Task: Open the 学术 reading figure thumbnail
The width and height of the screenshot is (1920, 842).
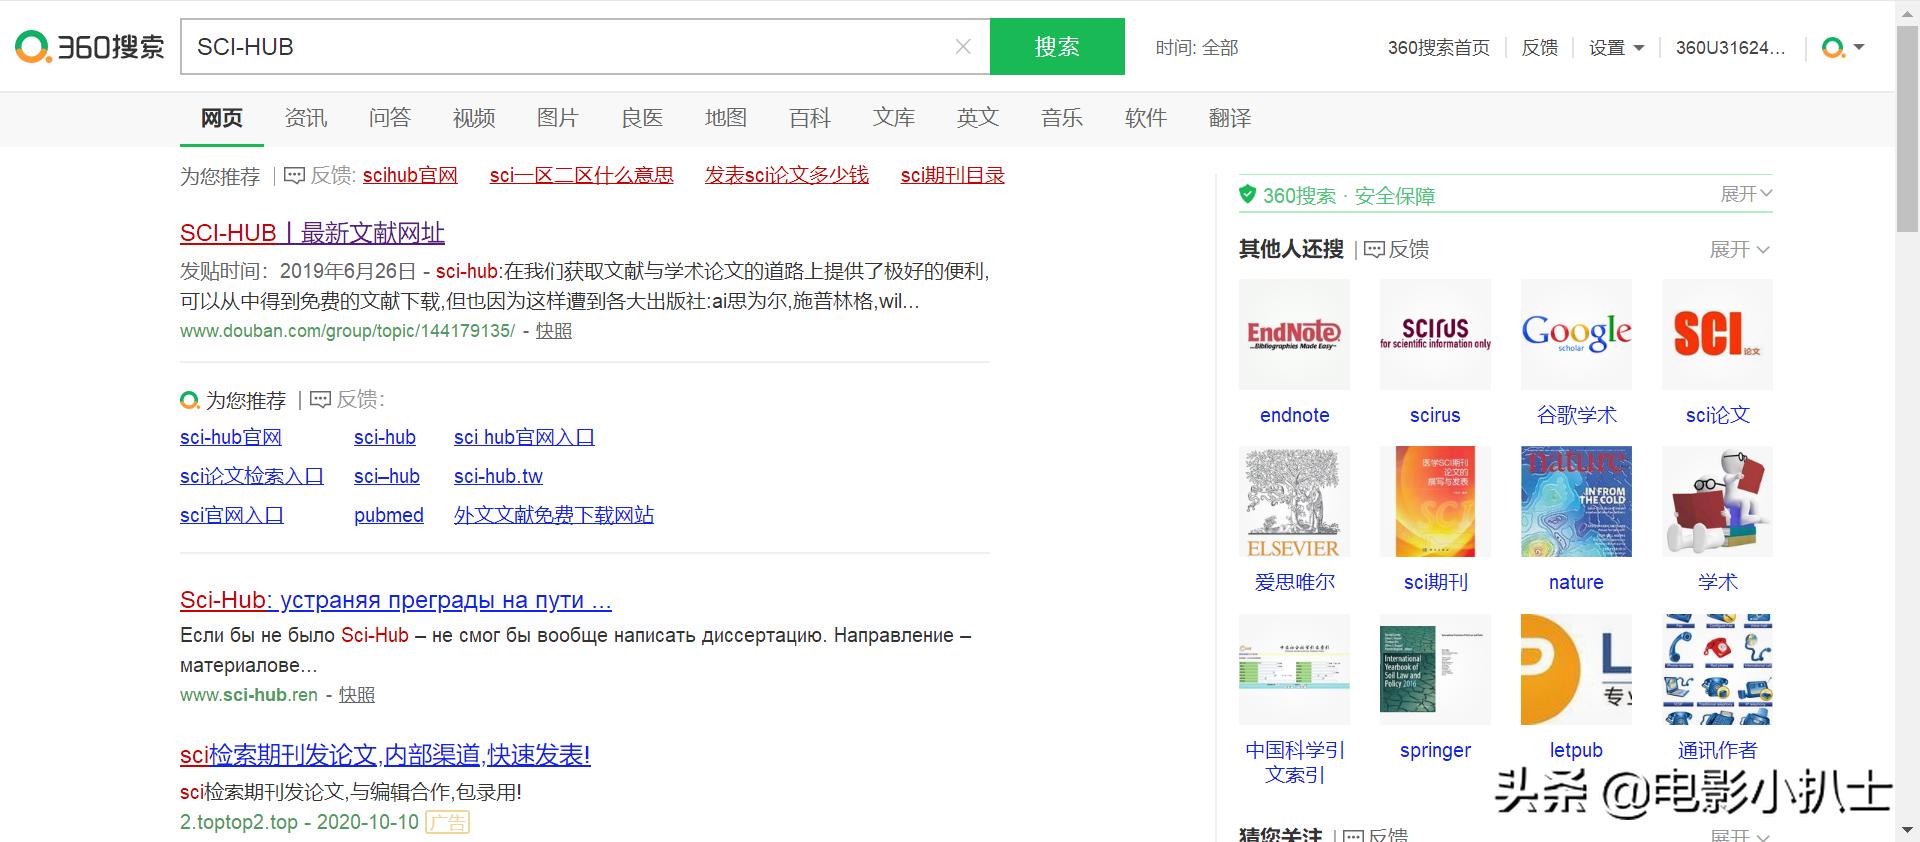Action: coord(1717,501)
